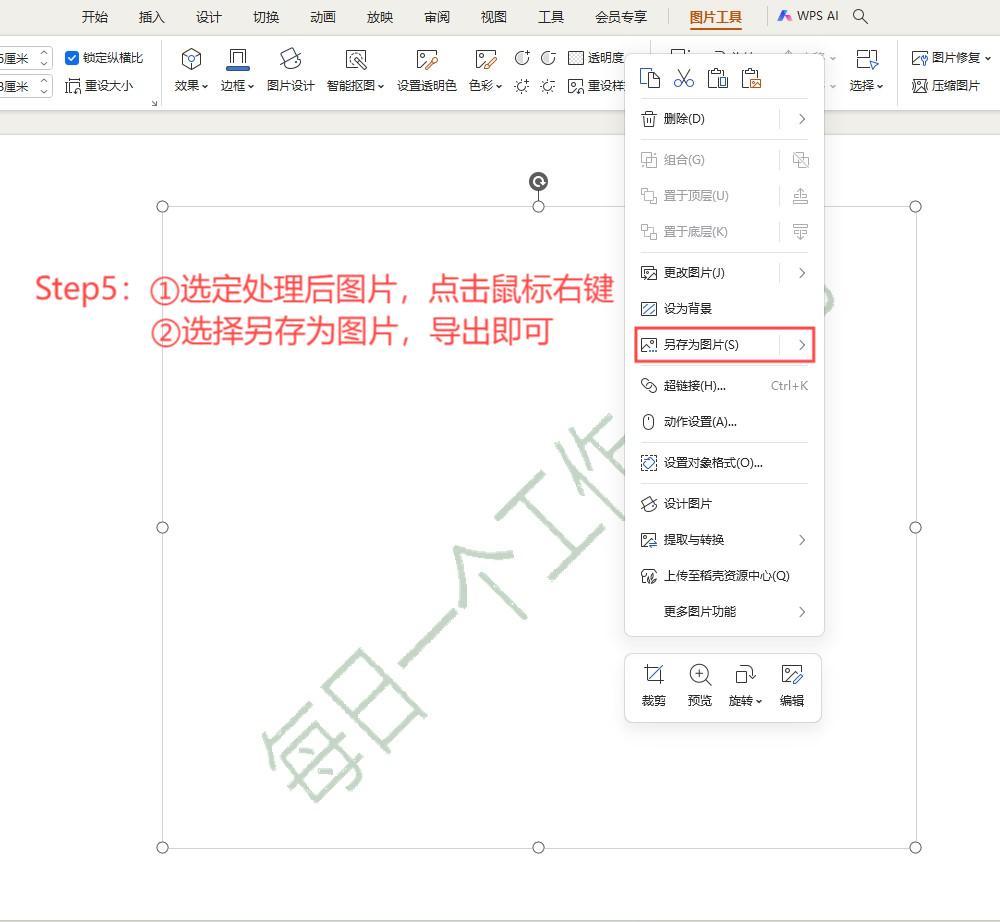Screen dimensions: 1000x922
Task: Choose 设置对象格式(O)... menu item
Action: tap(724, 463)
